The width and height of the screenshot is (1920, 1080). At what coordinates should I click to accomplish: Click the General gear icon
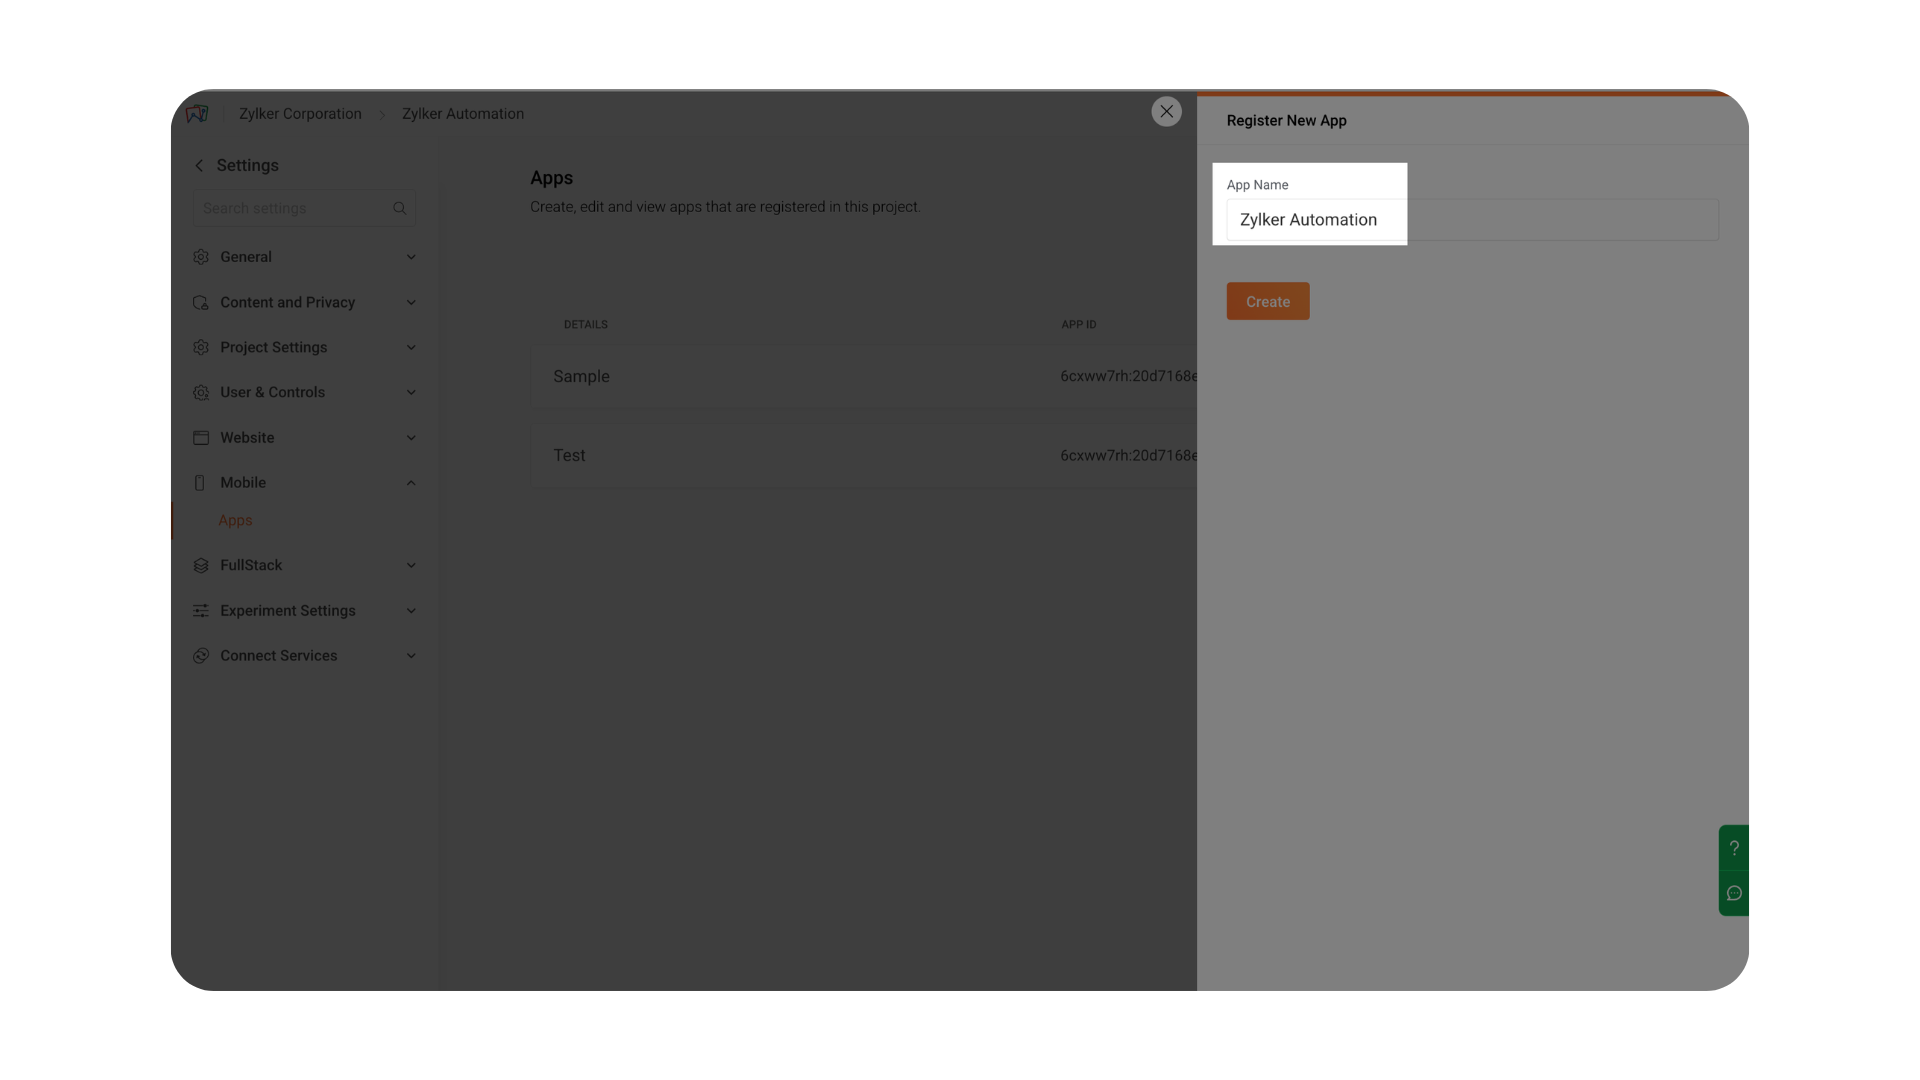coord(201,257)
